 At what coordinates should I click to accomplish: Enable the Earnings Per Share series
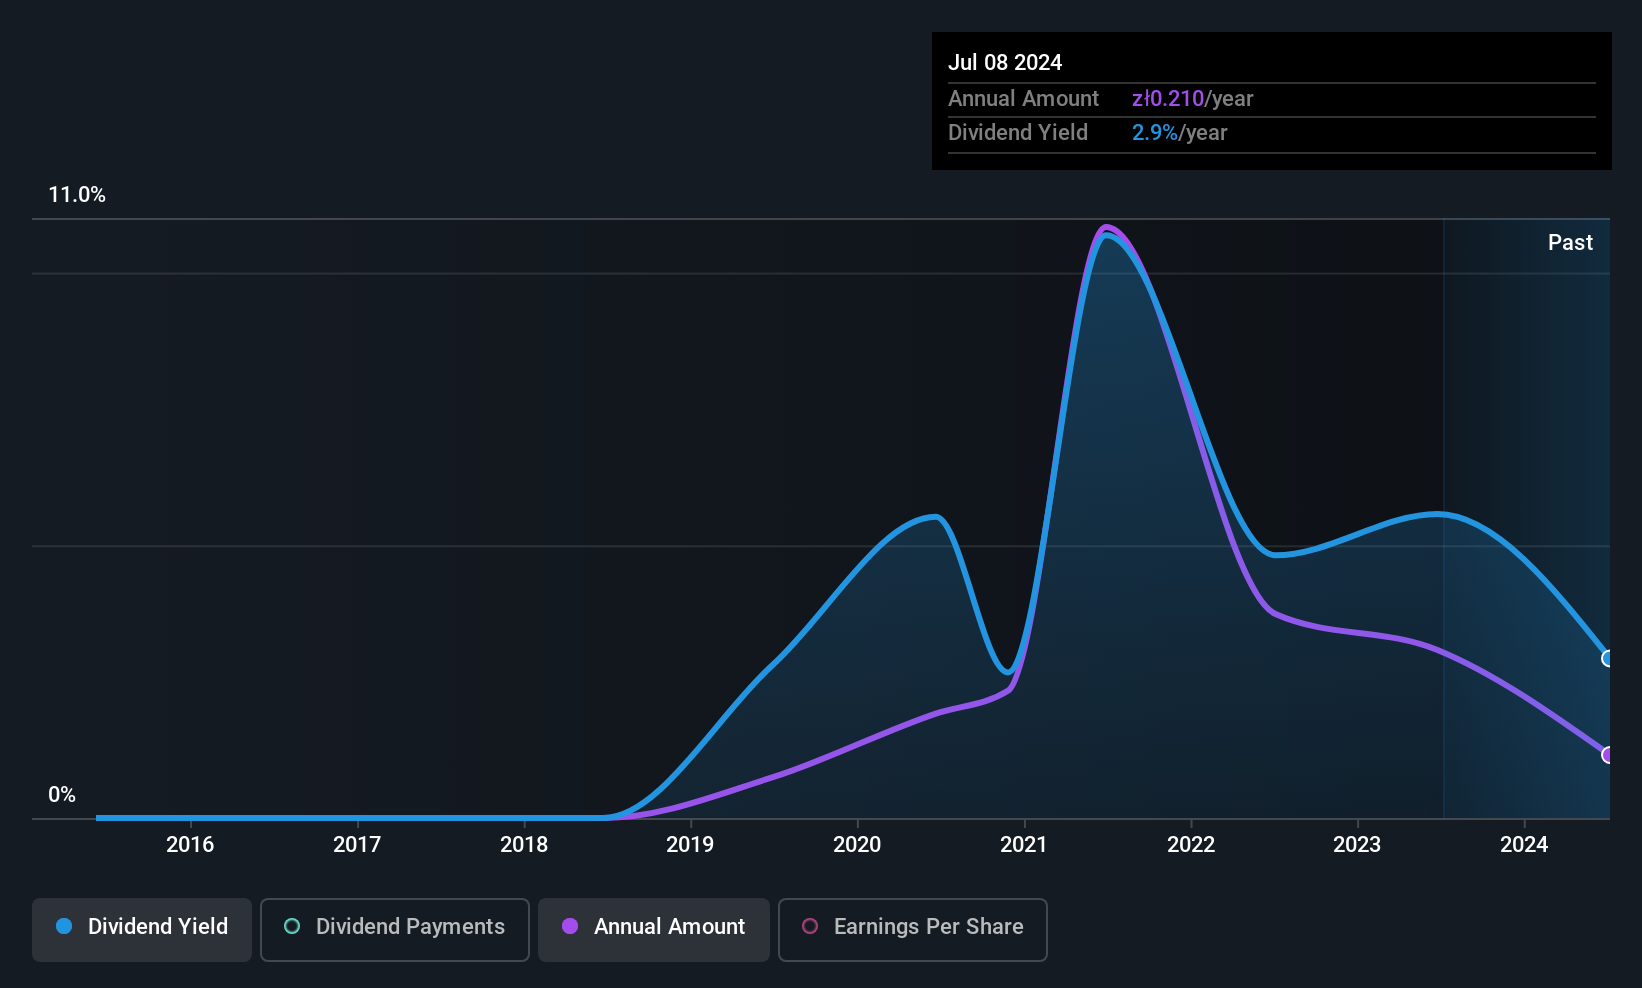[913, 930]
